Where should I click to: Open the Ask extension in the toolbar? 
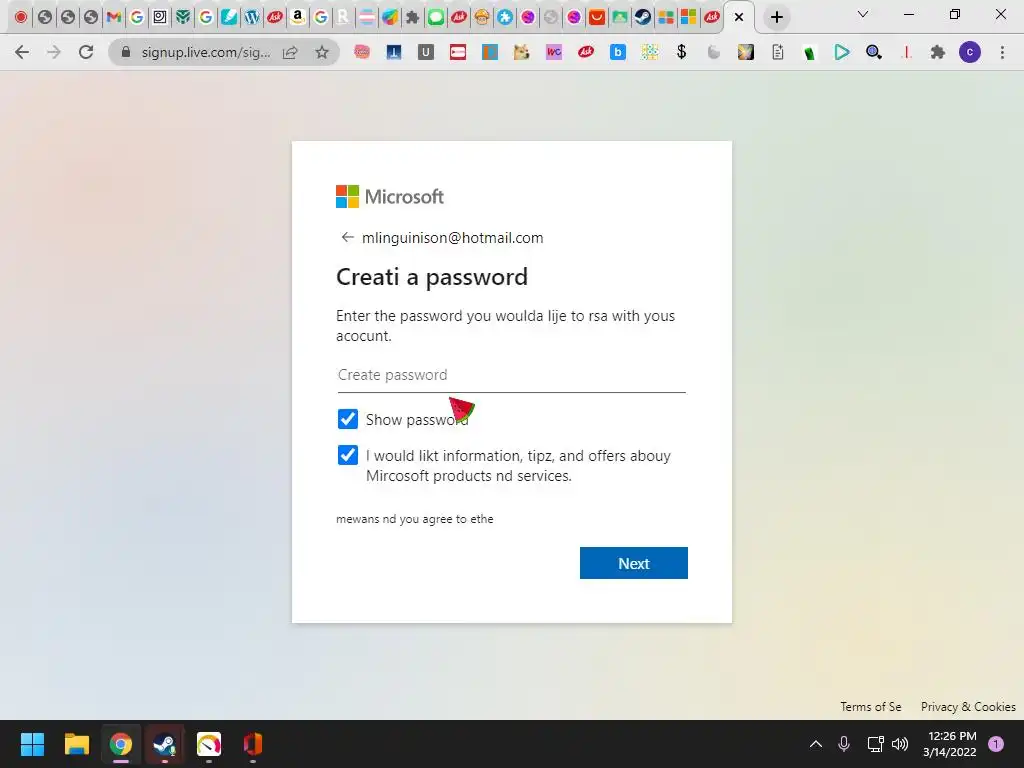tap(586, 52)
